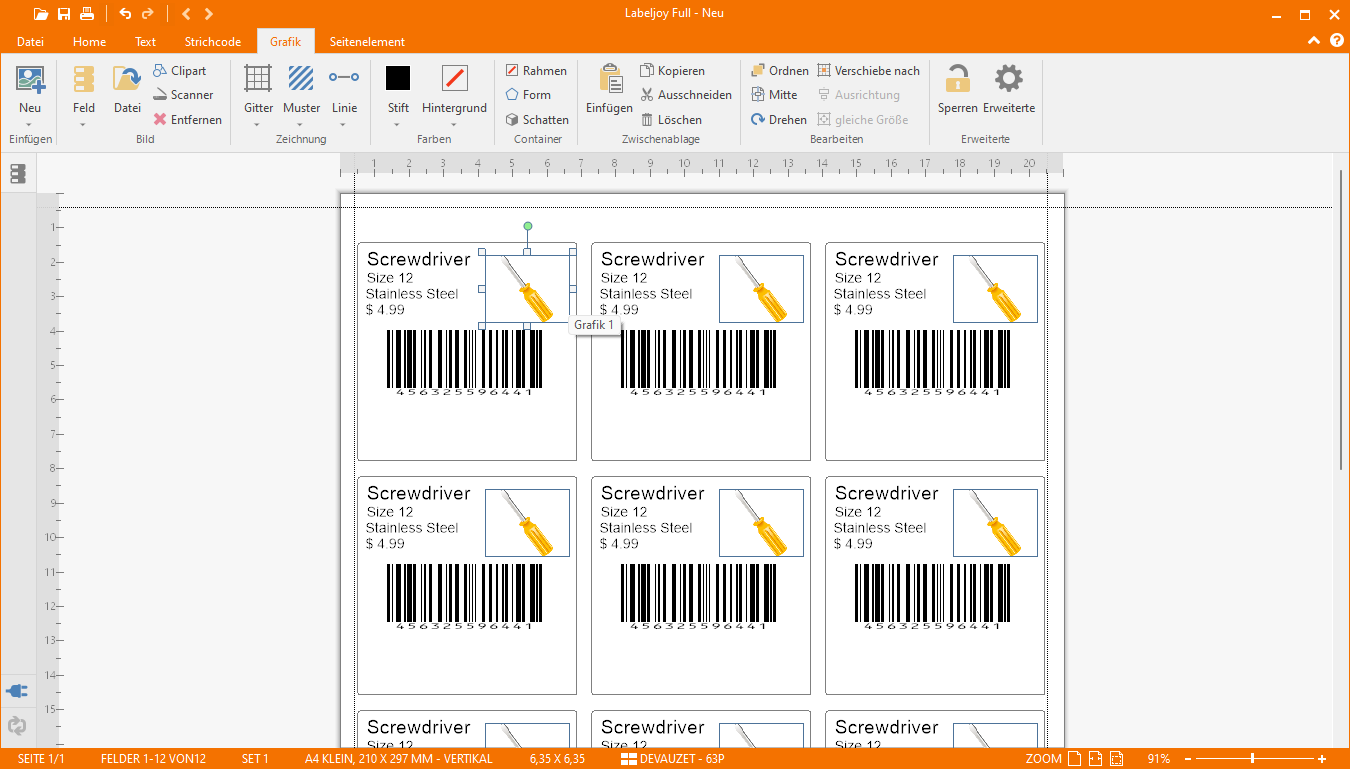Screen dimensions: 1350x769
Task: Open the Ordnen arrange option
Action: point(779,71)
